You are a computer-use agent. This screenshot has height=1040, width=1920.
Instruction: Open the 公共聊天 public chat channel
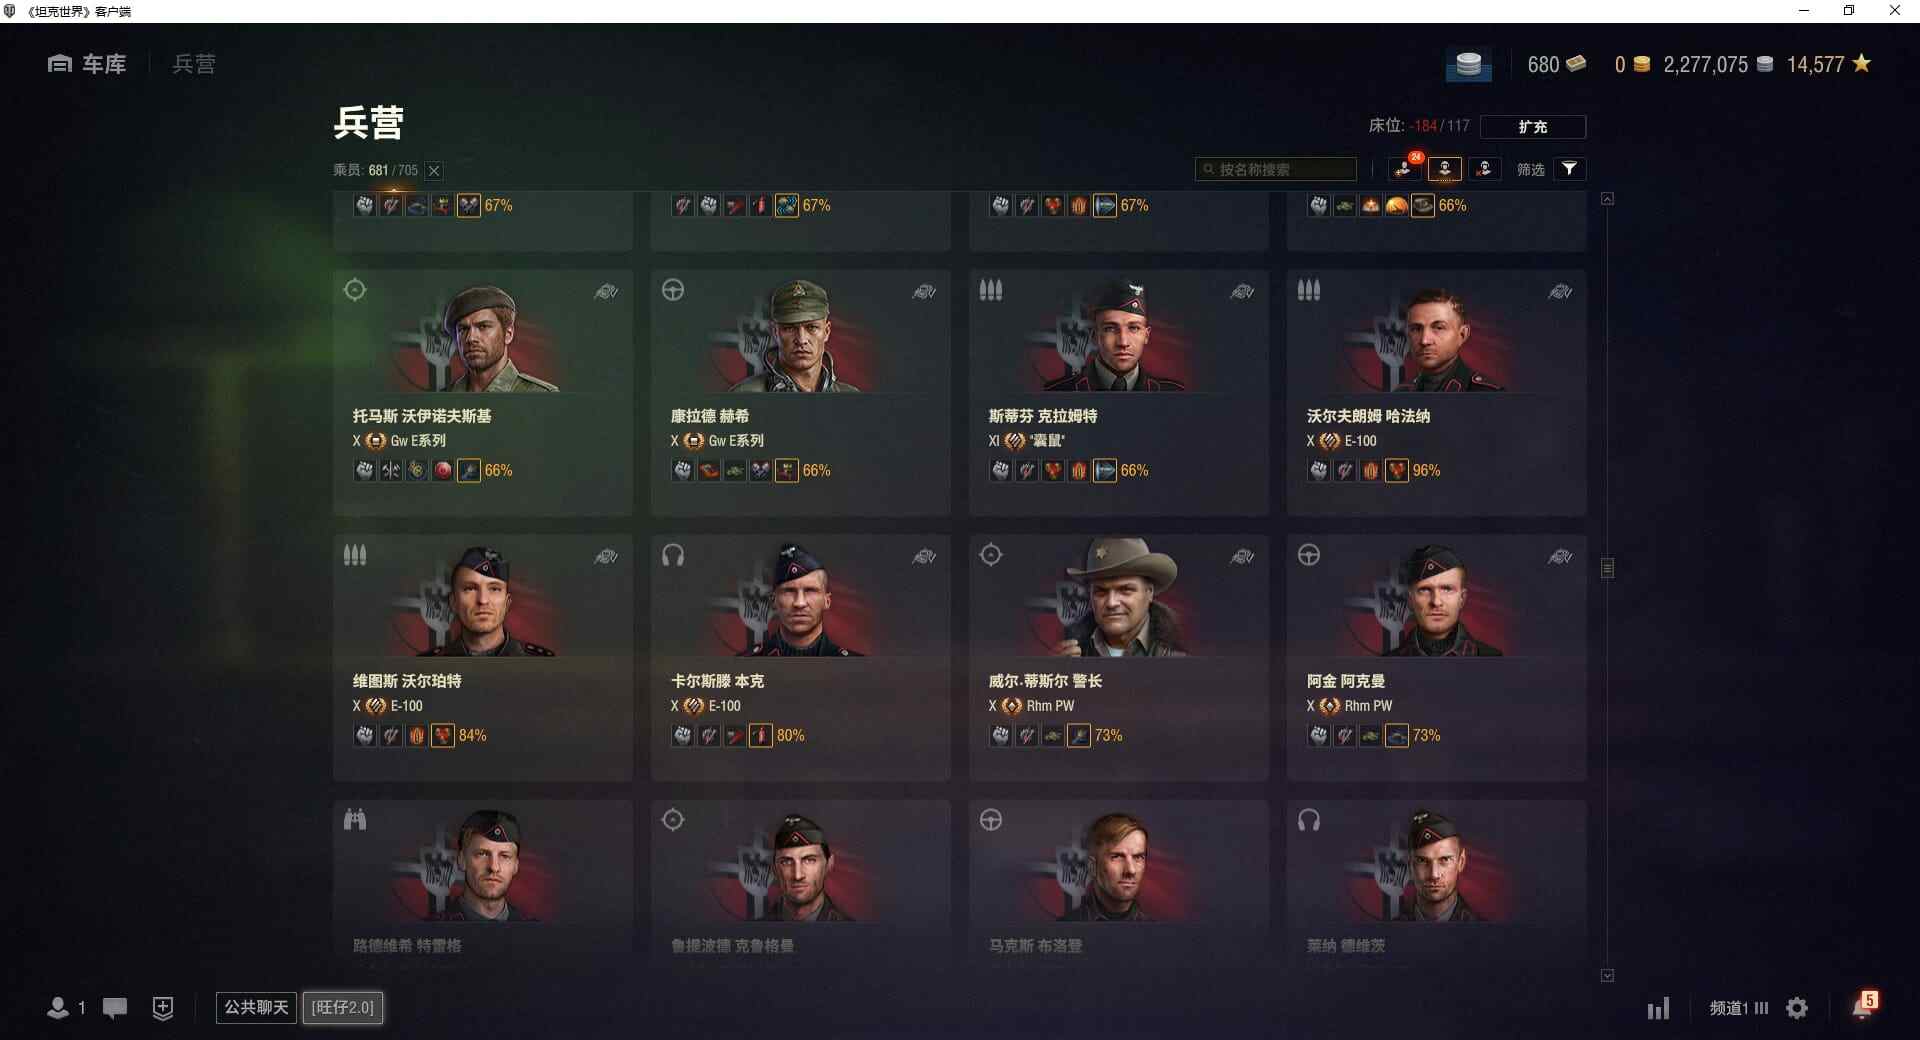256,1007
